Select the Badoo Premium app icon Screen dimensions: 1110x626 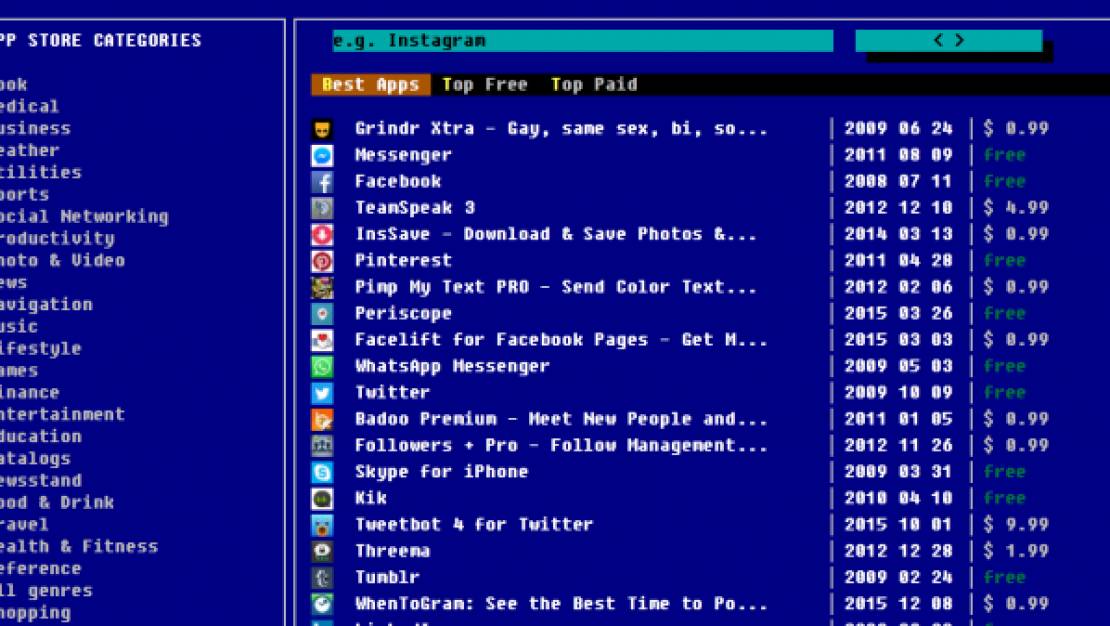pyautogui.click(x=322, y=420)
